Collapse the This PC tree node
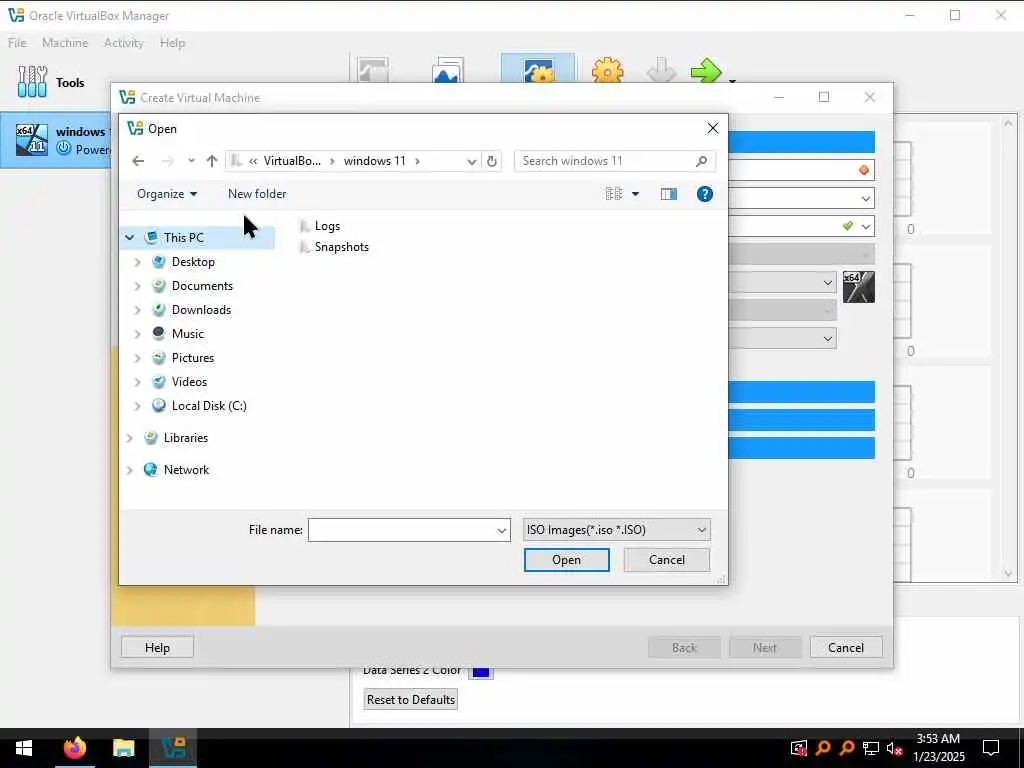Image resolution: width=1024 pixels, height=768 pixels. 130,238
